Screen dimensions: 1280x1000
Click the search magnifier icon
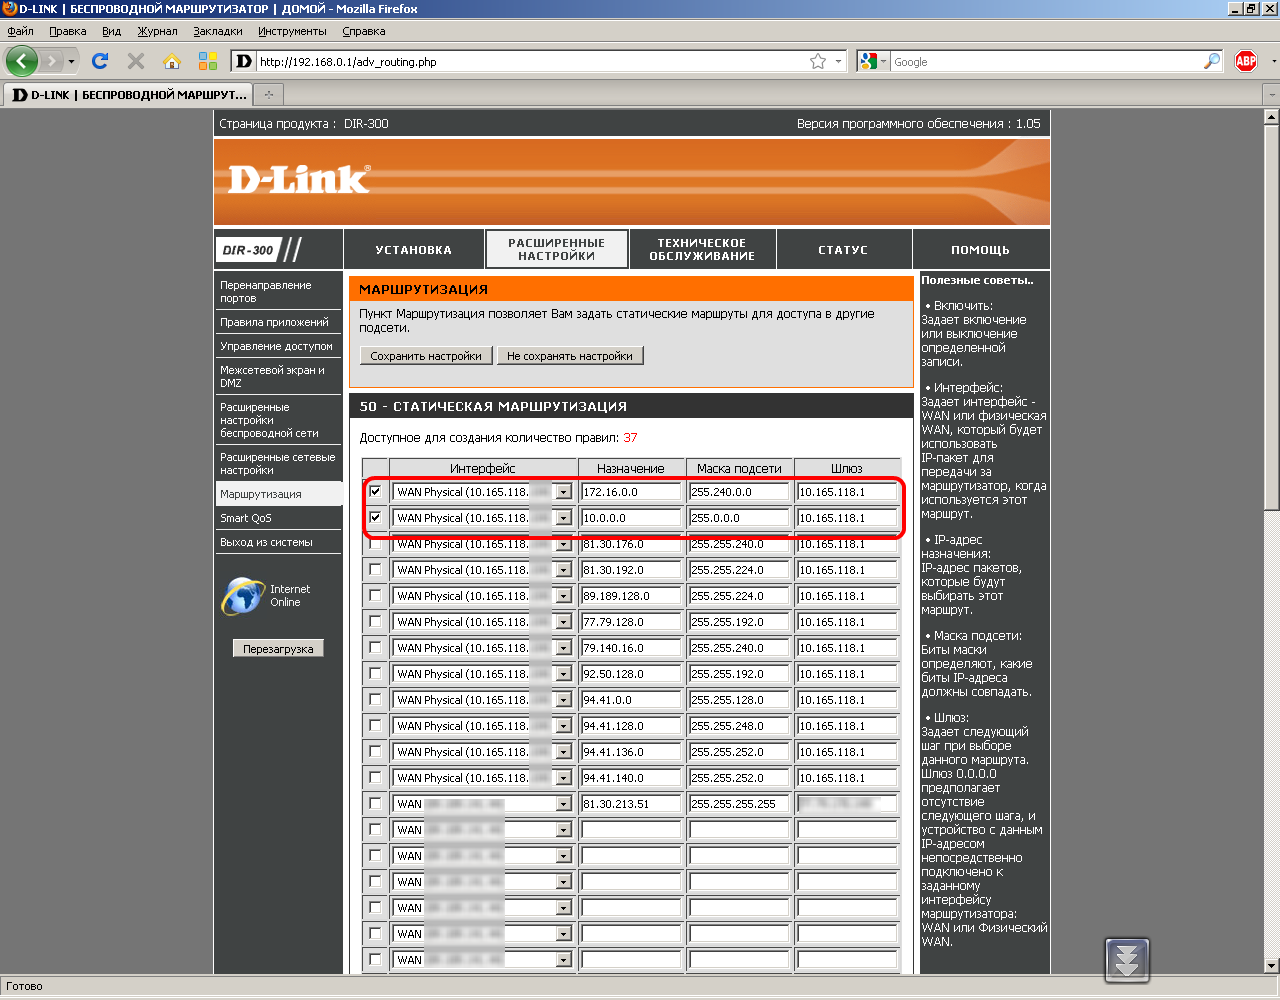pyautogui.click(x=1212, y=62)
